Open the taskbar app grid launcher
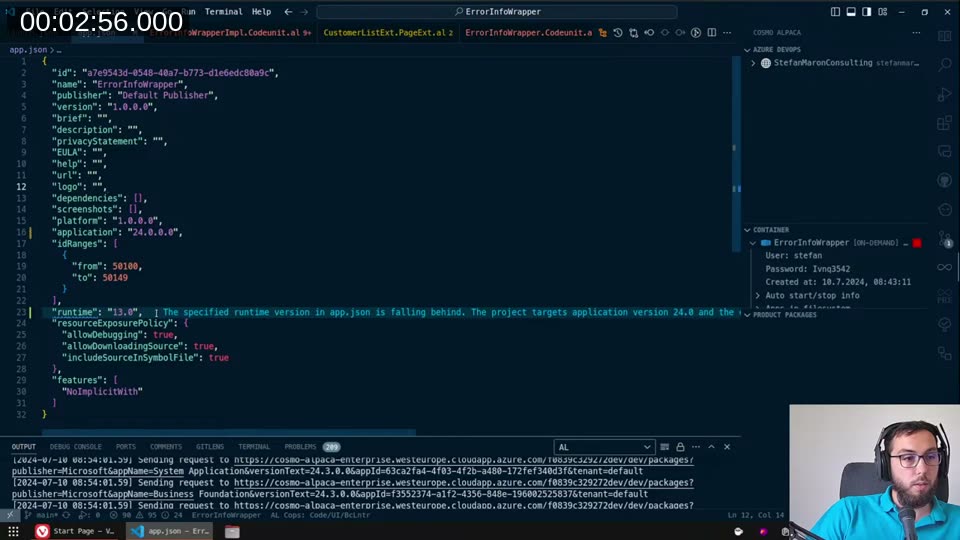 pos(13,531)
